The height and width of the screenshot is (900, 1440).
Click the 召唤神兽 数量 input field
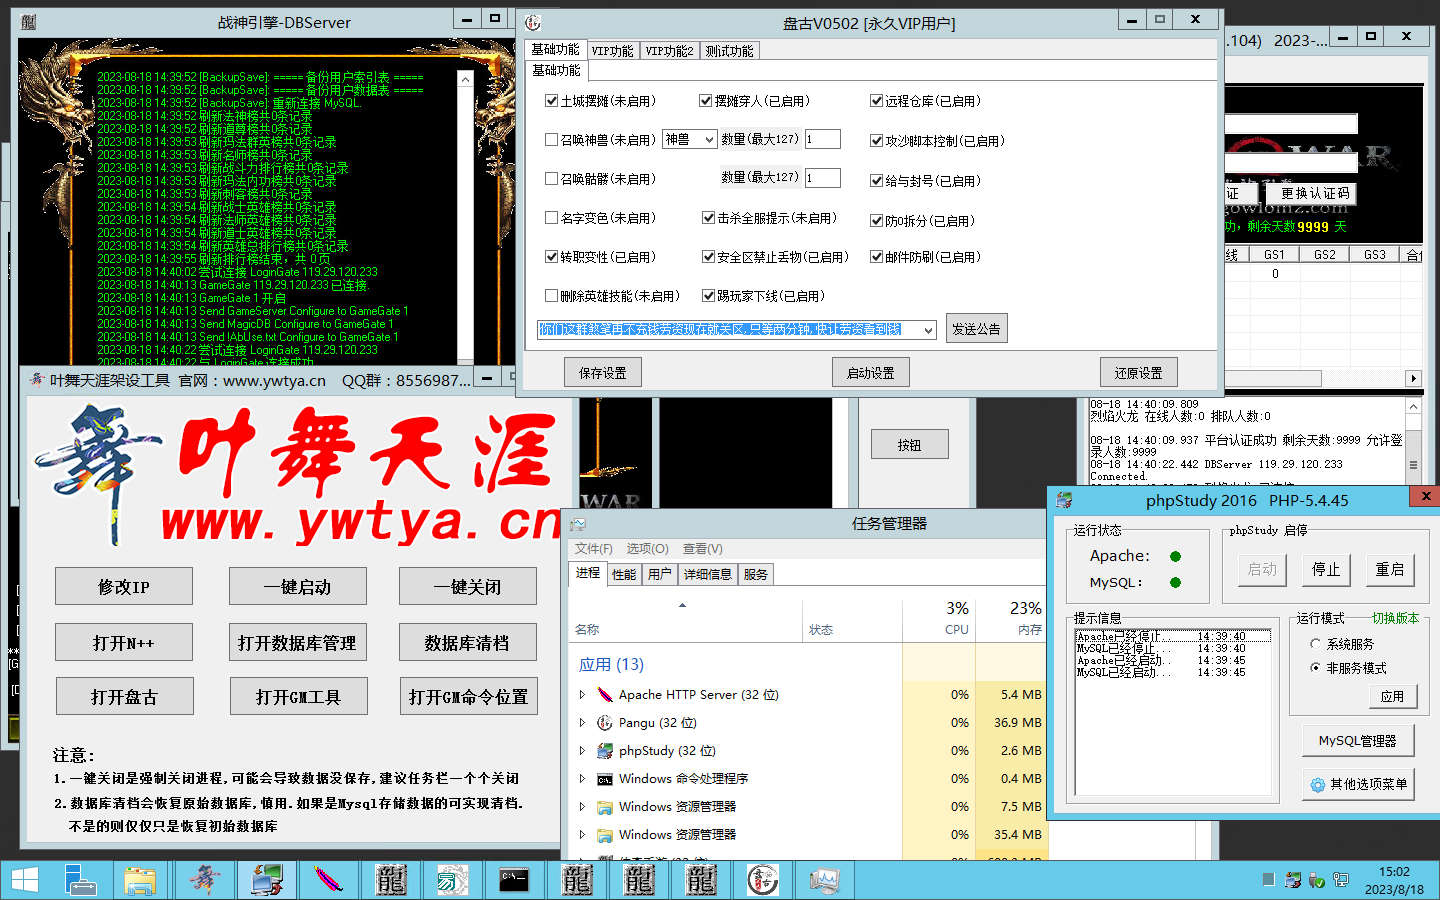tap(822, 139)
